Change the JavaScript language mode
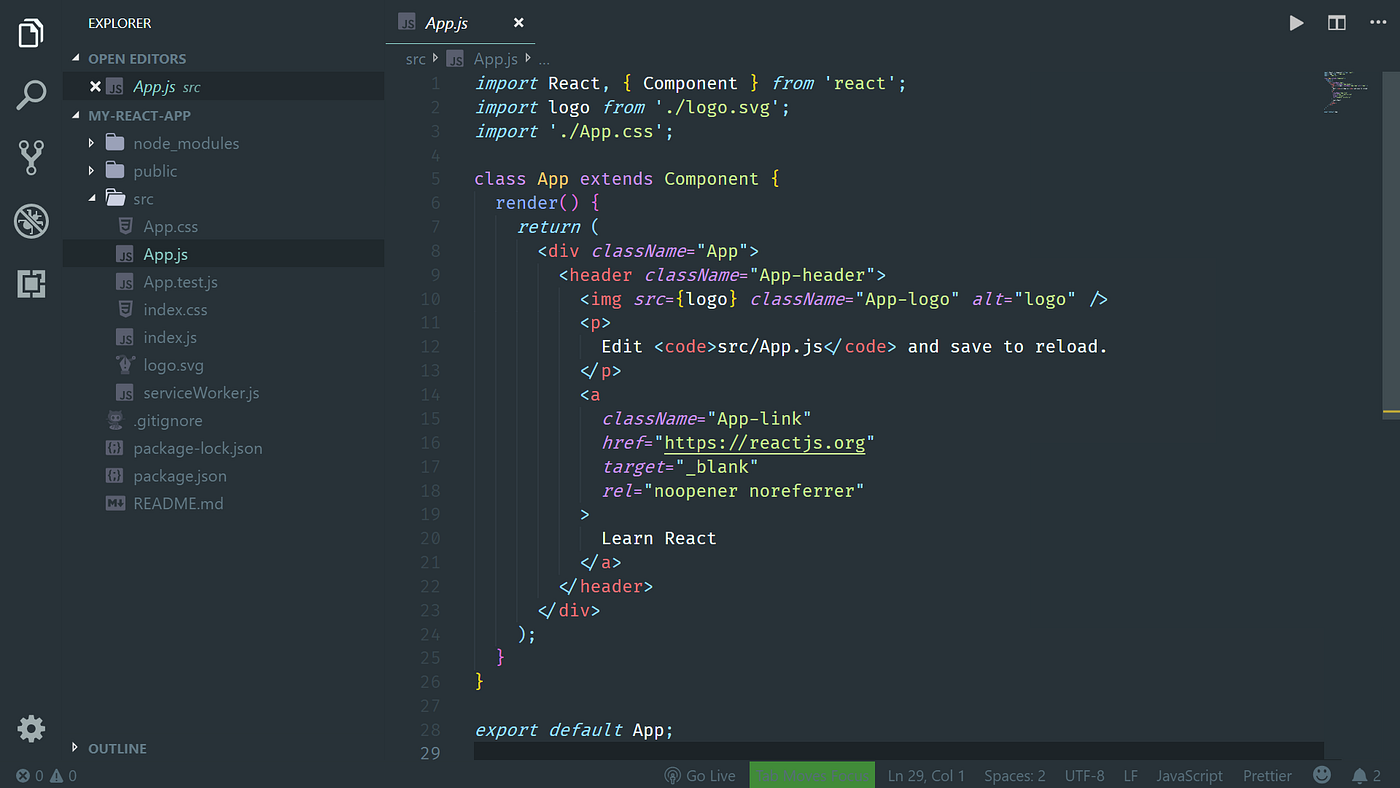 coord(1189,775)
